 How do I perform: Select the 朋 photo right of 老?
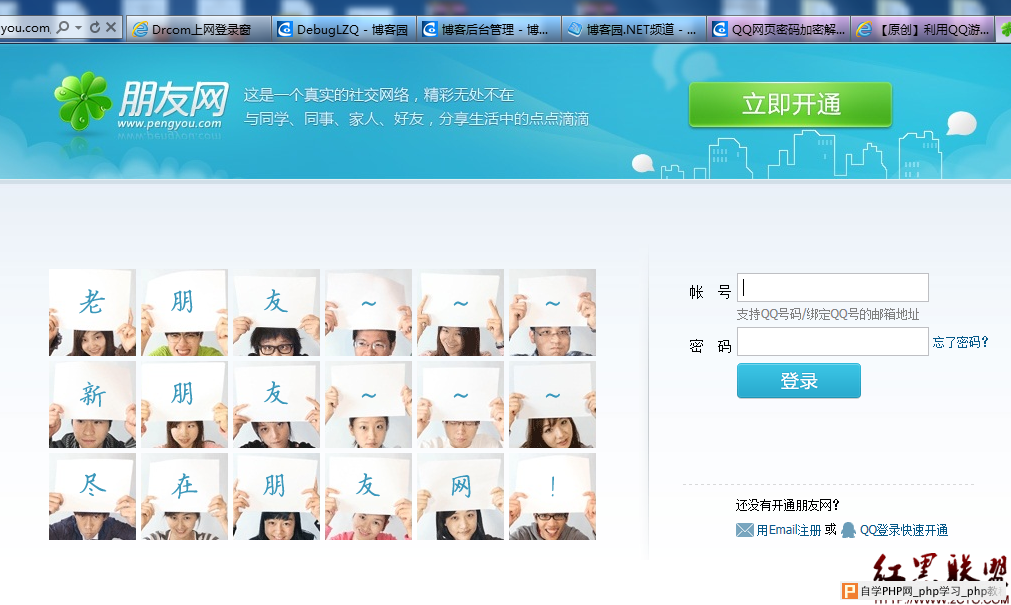(184, 312)
